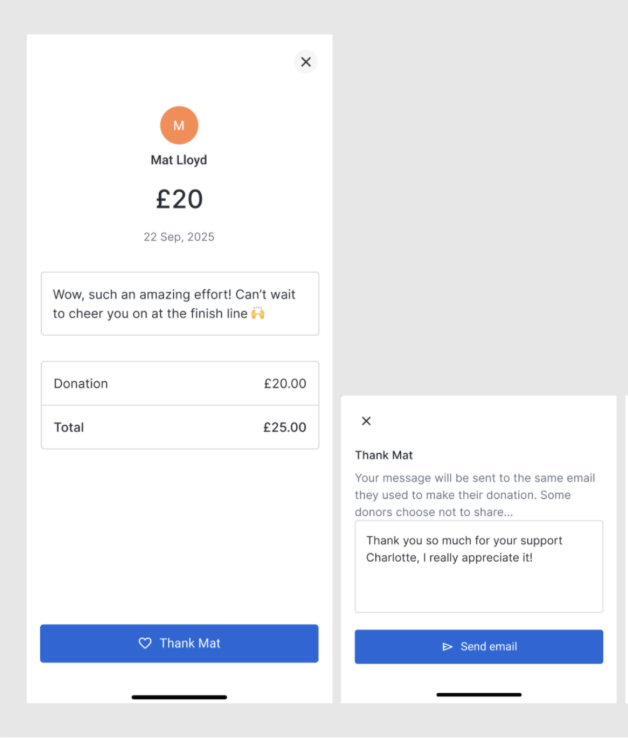
Task: Click the email notice text under Thank Mat
Action: point(477,495)
